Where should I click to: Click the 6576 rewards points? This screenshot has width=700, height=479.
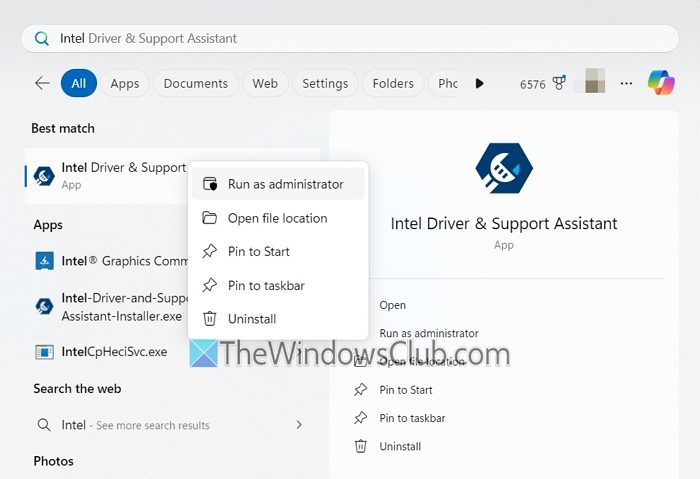[x=533, y=84]
